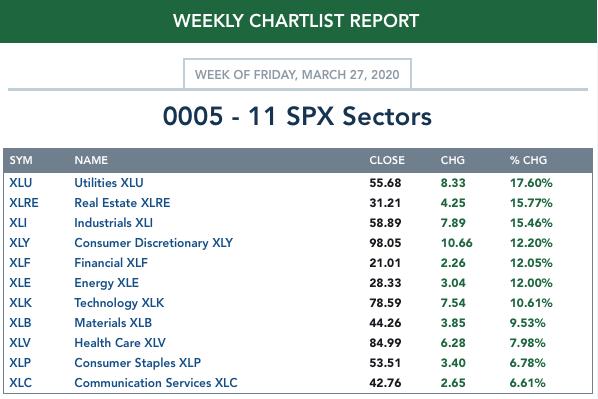The height and width of the screenshot is (399, 598).
Task: Select the XLRE symbol link
Action: [24, 203]
